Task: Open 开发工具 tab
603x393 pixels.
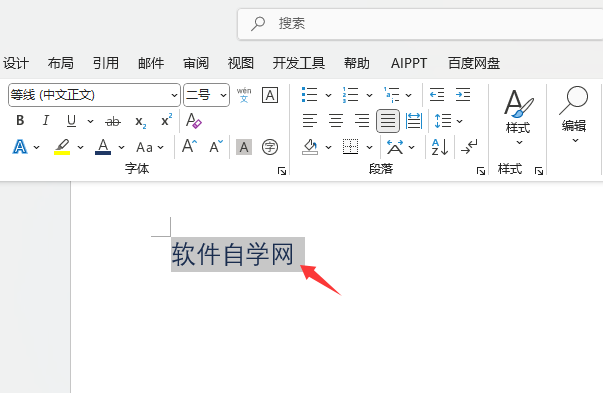Action: tap(299, 63)
